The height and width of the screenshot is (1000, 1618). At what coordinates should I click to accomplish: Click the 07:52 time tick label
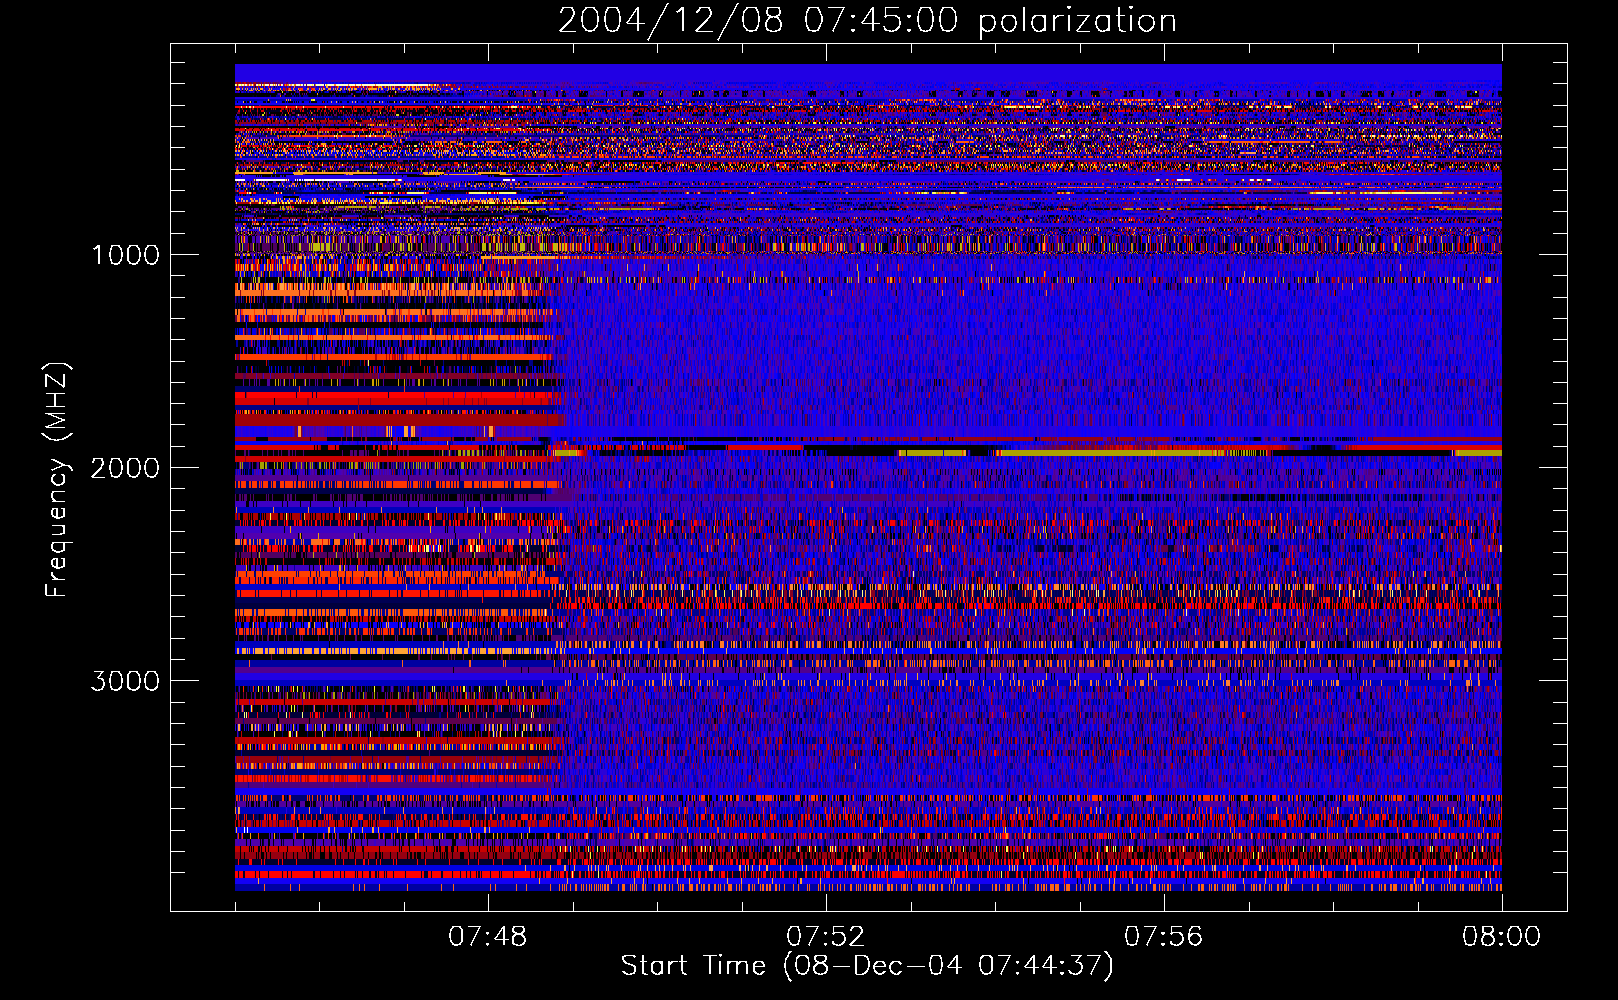coord(825,937)
